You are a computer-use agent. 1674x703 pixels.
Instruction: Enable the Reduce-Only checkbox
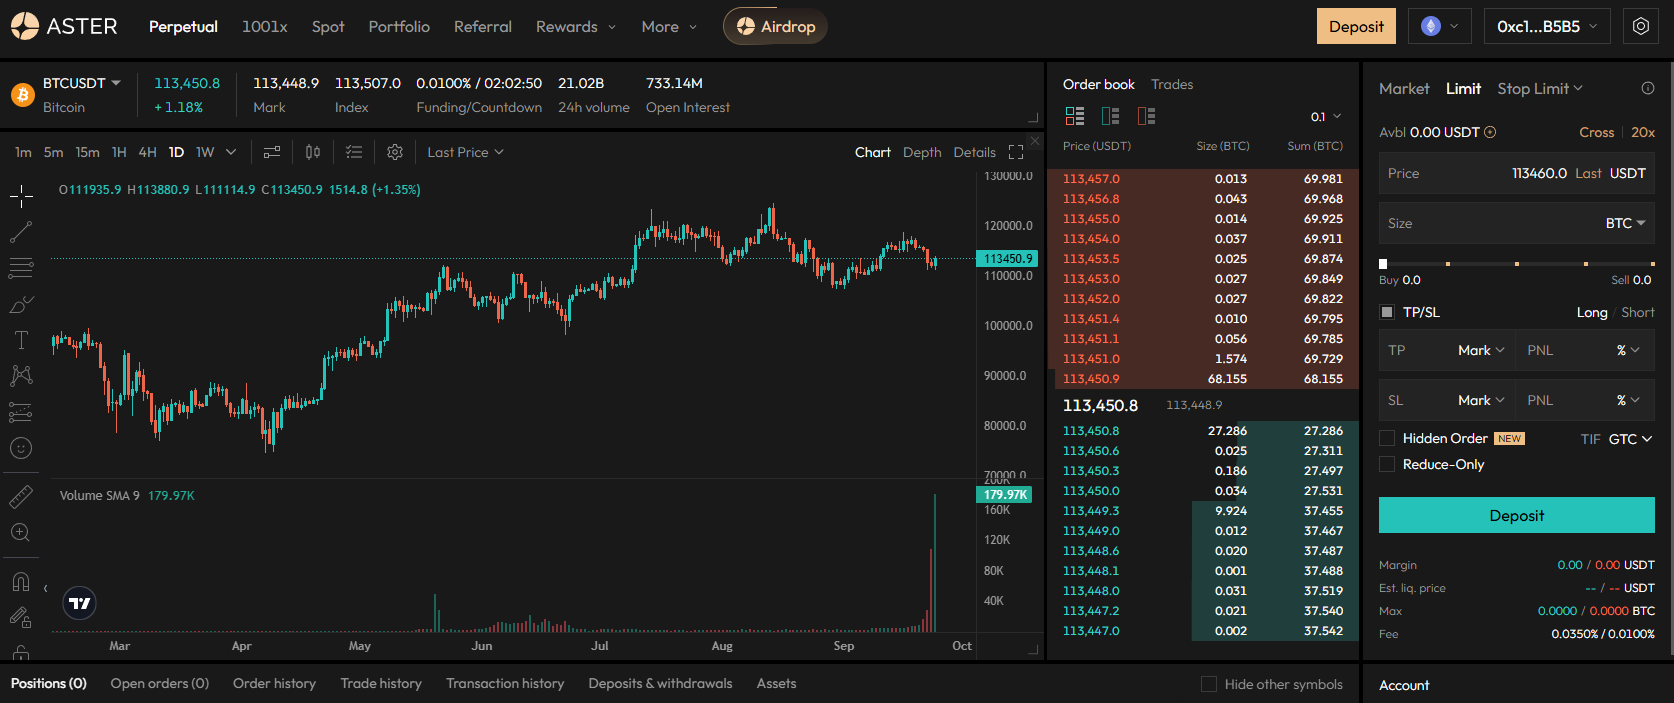click(1387, 464)
